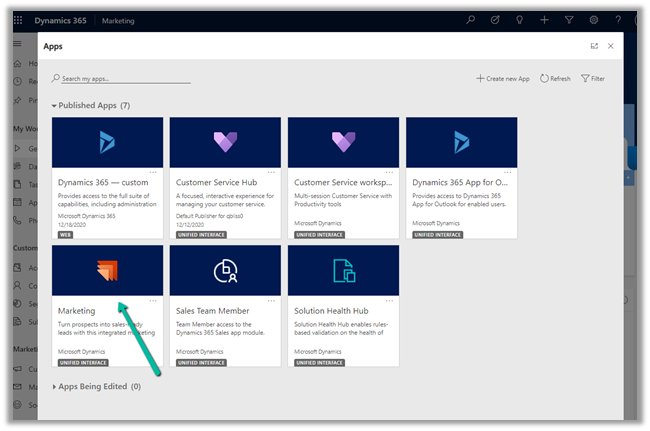Screen dimensions: 650x431
Task: Click the plus icon in top bar
Action: pos(543,20)
